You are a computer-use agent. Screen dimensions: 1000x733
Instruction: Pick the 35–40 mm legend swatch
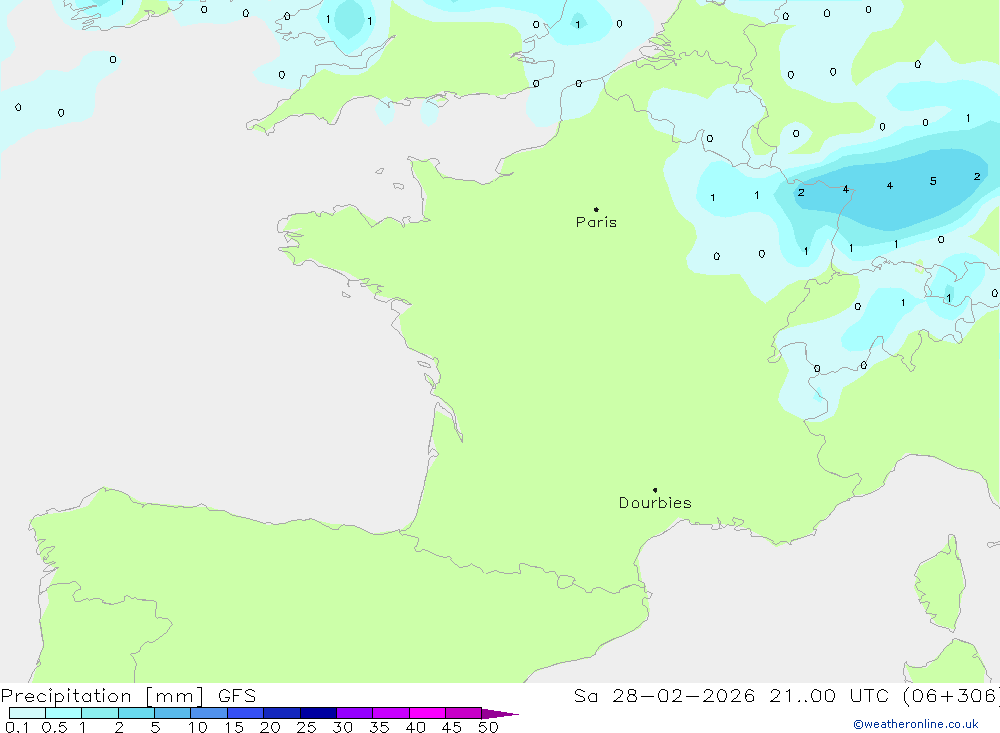(x=391, y=713)
